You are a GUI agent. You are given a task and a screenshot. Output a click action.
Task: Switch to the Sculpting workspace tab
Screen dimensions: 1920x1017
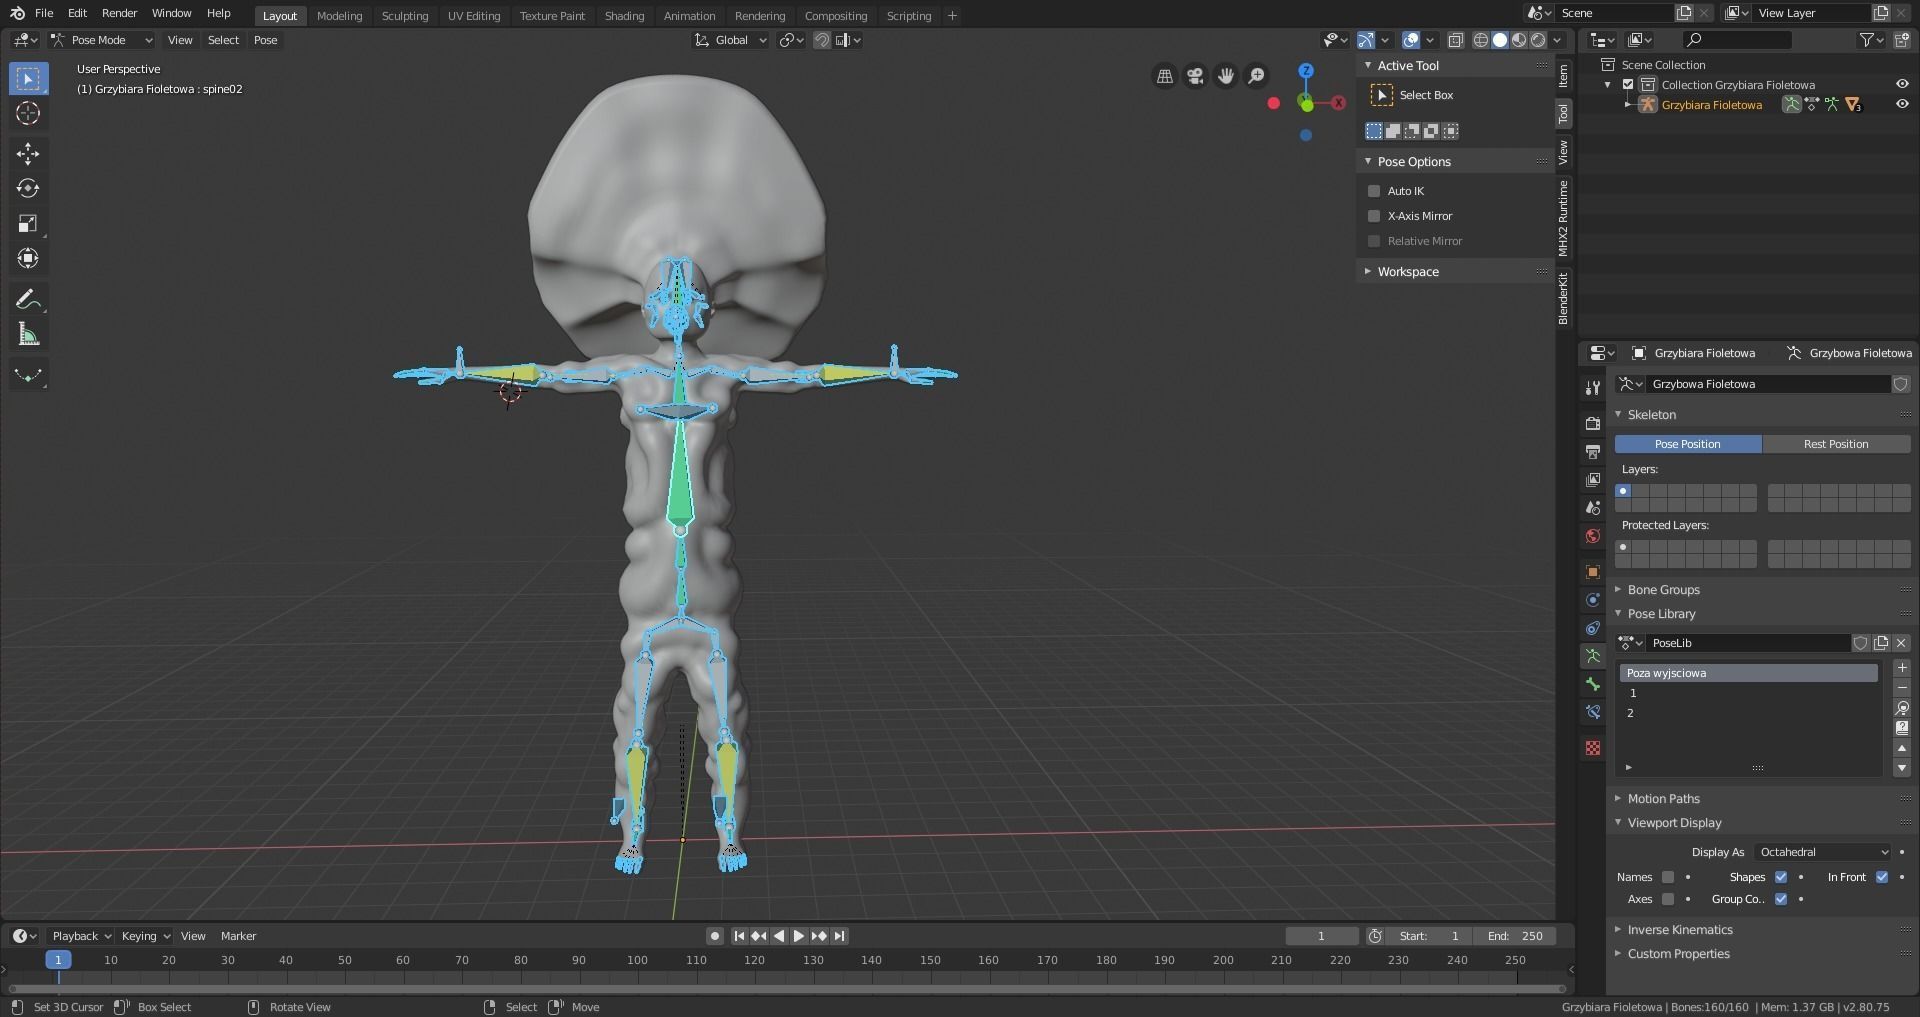pyautogui.click(x=405, y=16)
